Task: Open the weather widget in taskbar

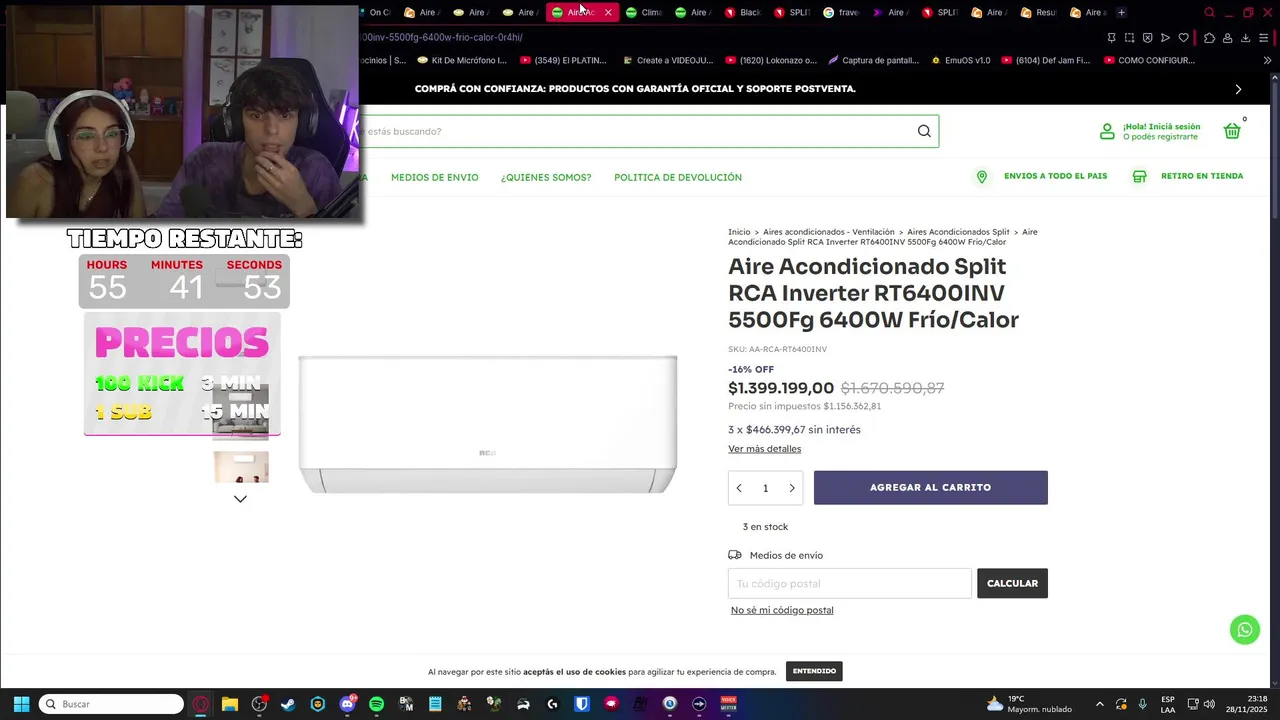Action: [x=1029, y=704]
